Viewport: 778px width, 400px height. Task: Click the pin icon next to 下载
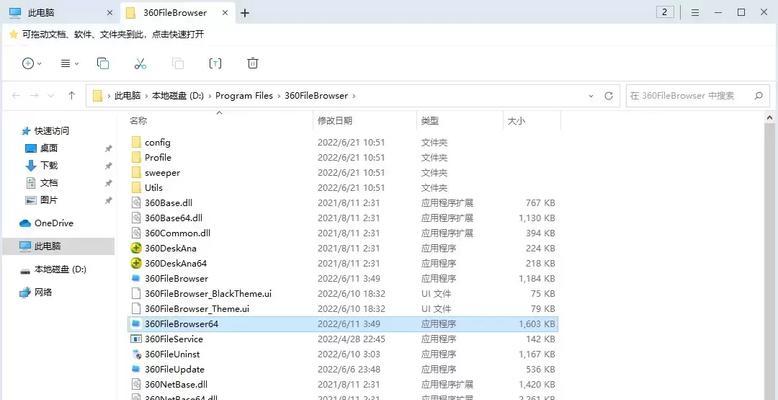click(x=108, y=166)
